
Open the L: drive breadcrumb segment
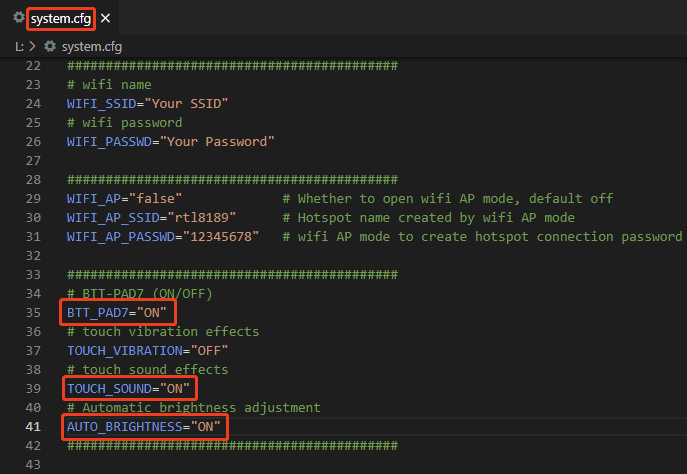coord(20,46)
